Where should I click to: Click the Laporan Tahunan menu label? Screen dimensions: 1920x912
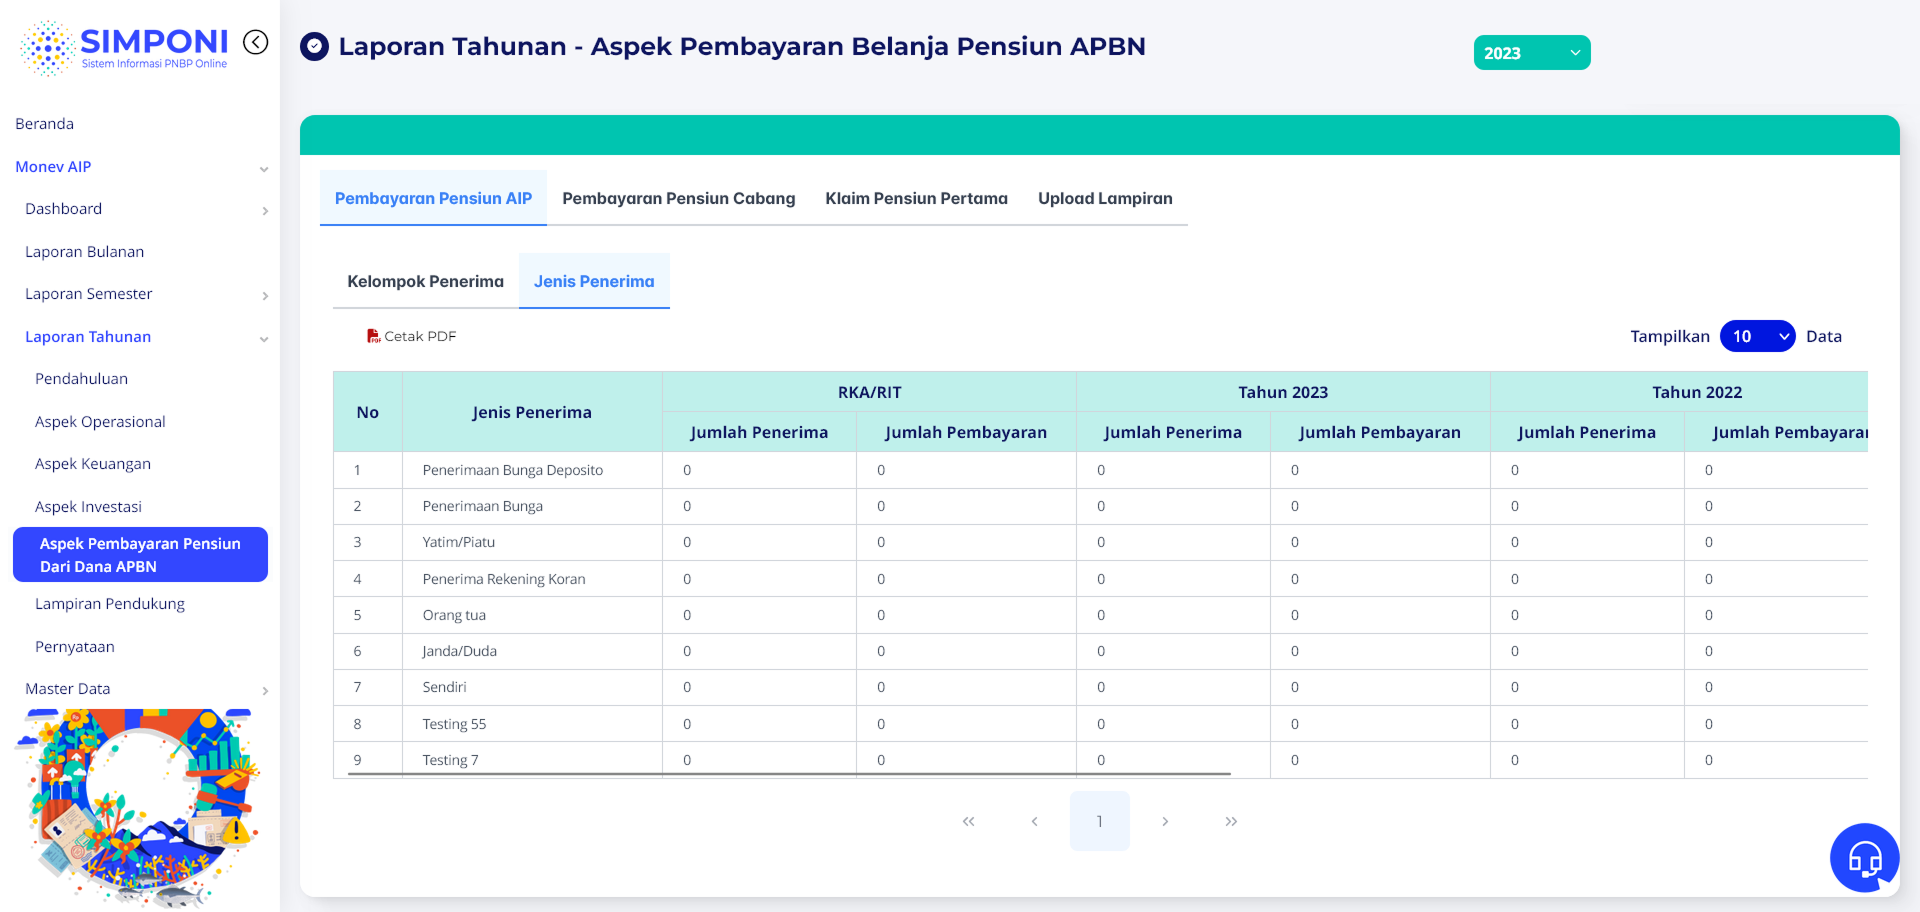(x=88, y=337)
